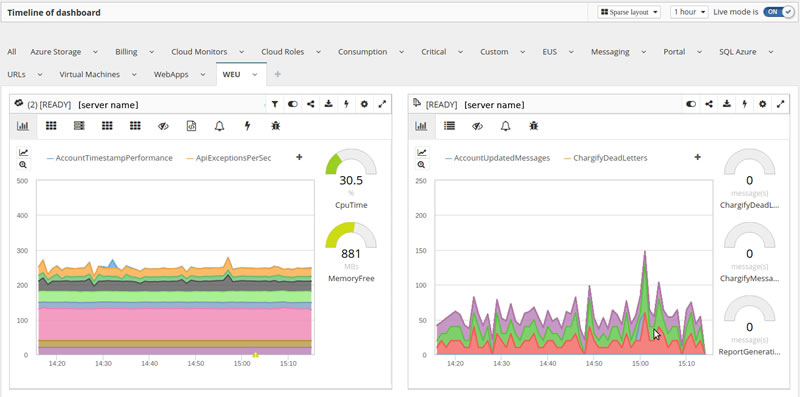Open the share icon in left widget header
800x397 pixels.
point(310,104)
